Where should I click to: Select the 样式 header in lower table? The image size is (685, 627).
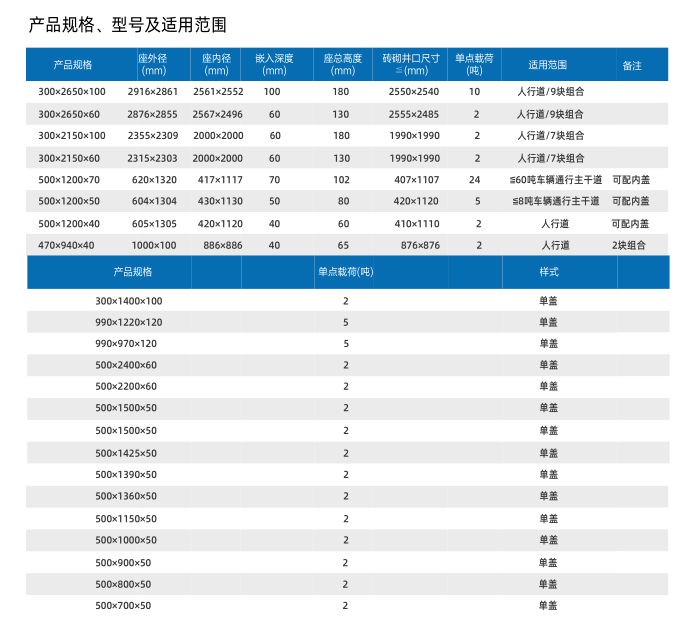tap(548, 271)
